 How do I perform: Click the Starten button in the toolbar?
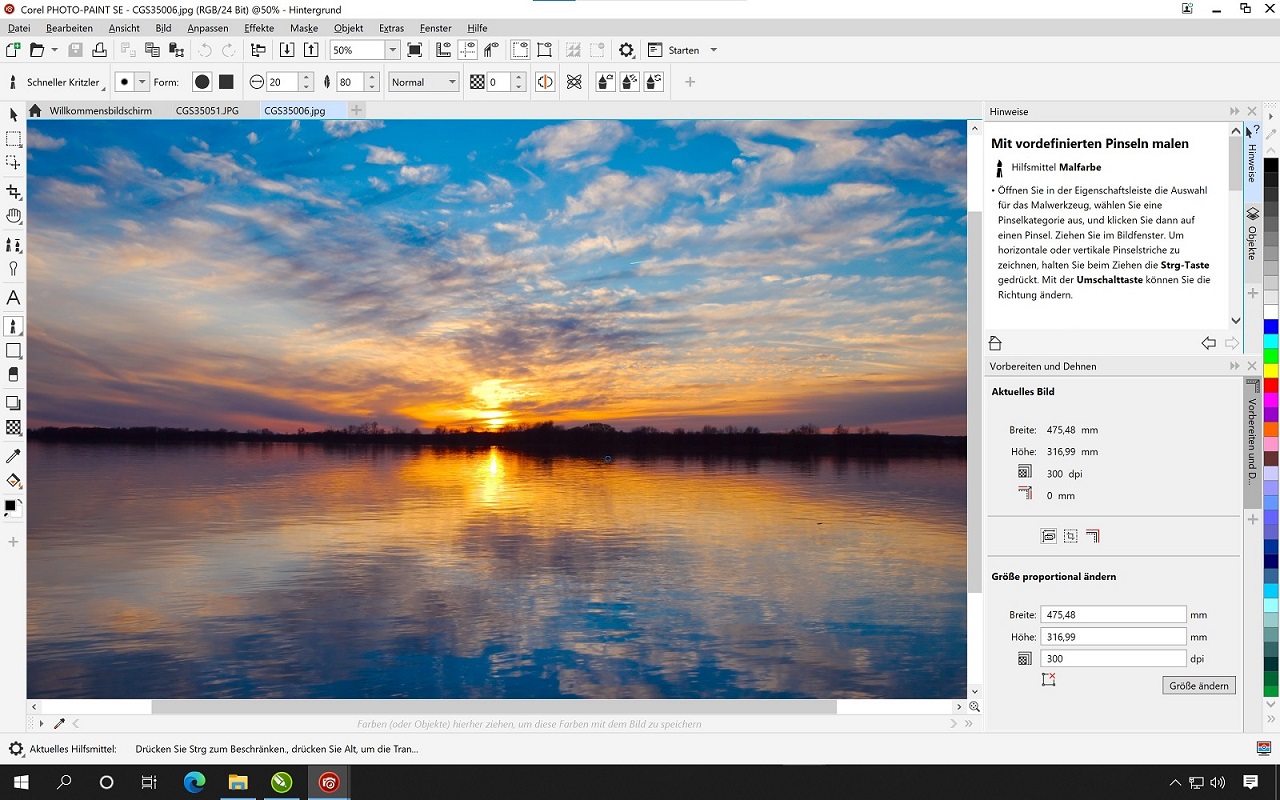pyautogui.click(x=683, y=49)
